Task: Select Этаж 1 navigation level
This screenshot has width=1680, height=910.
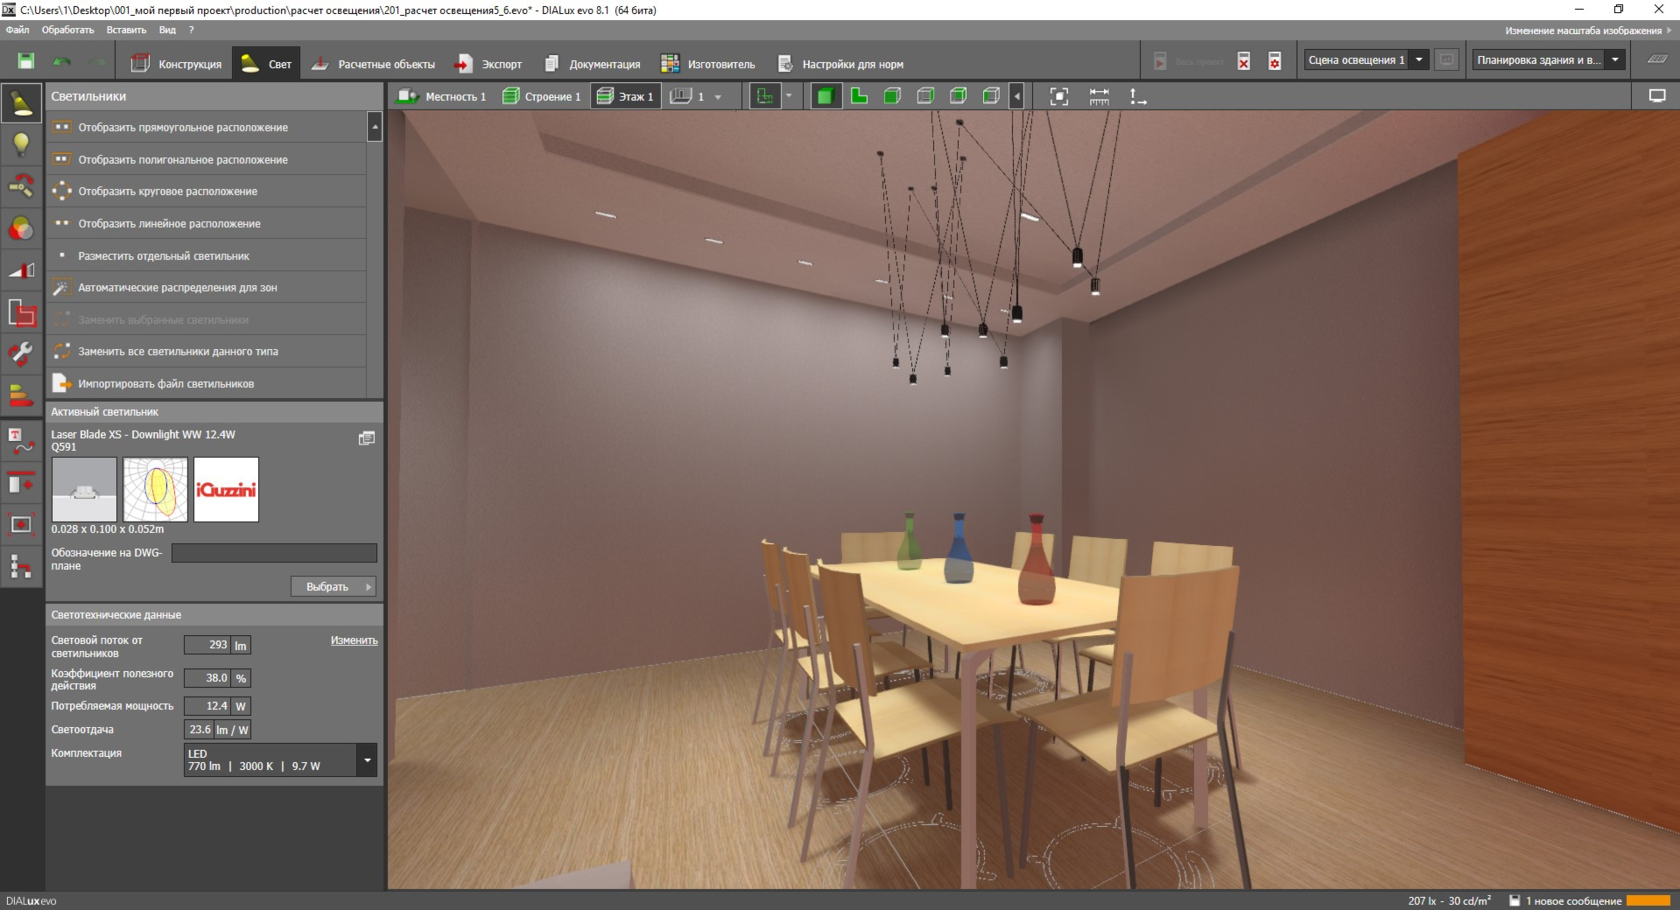Action: (625, 97)
